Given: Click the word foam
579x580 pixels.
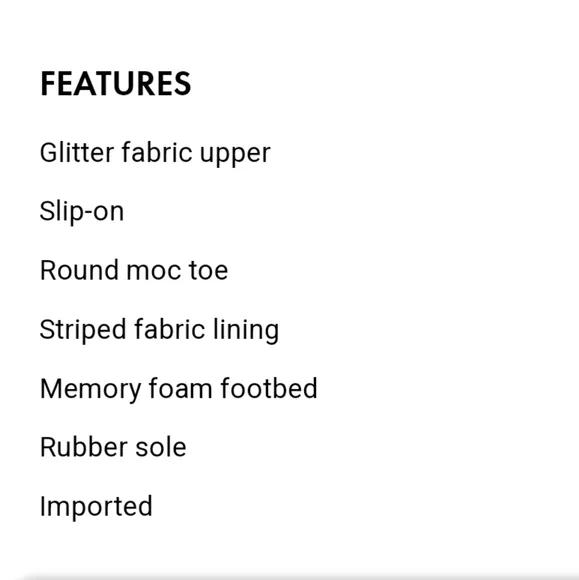Looking at the screenshot, I should point(181,388).
